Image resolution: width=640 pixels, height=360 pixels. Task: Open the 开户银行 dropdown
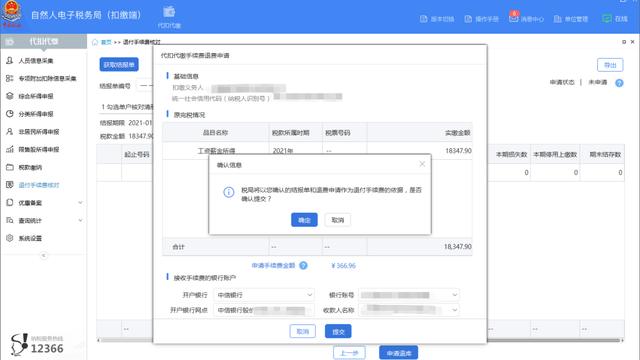point(264,295)
